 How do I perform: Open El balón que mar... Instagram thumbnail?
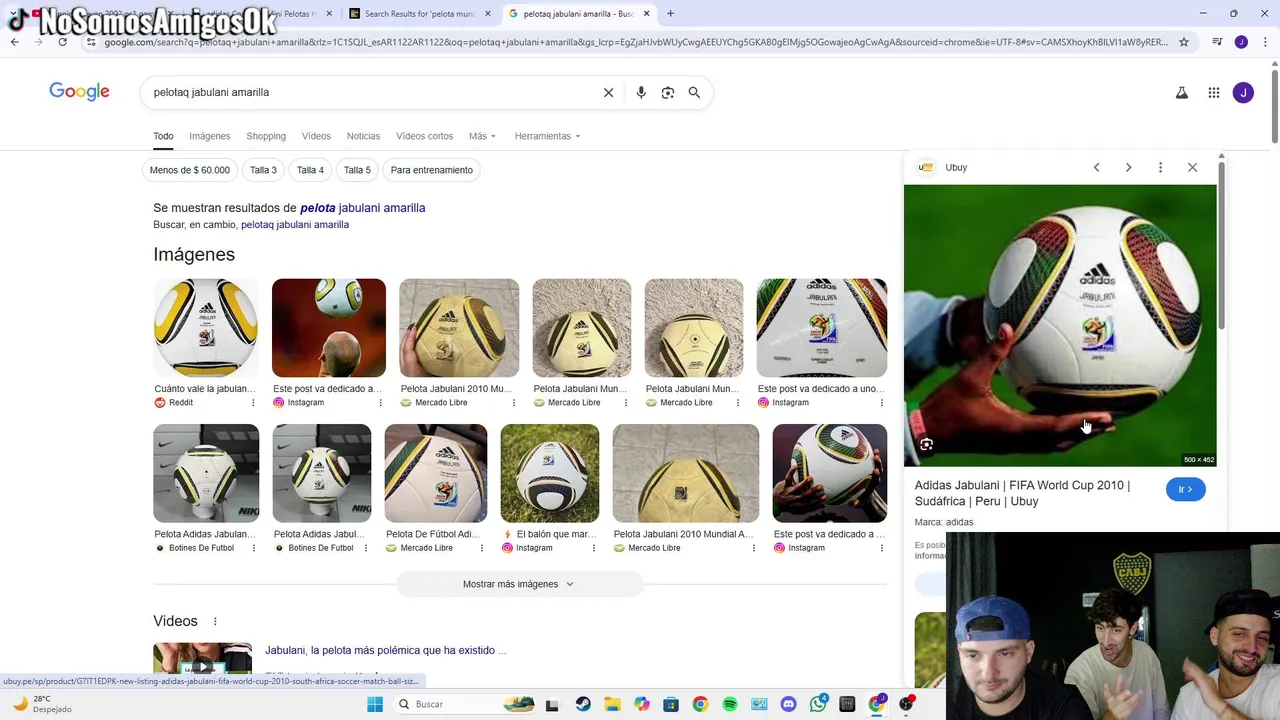[550, 473]
